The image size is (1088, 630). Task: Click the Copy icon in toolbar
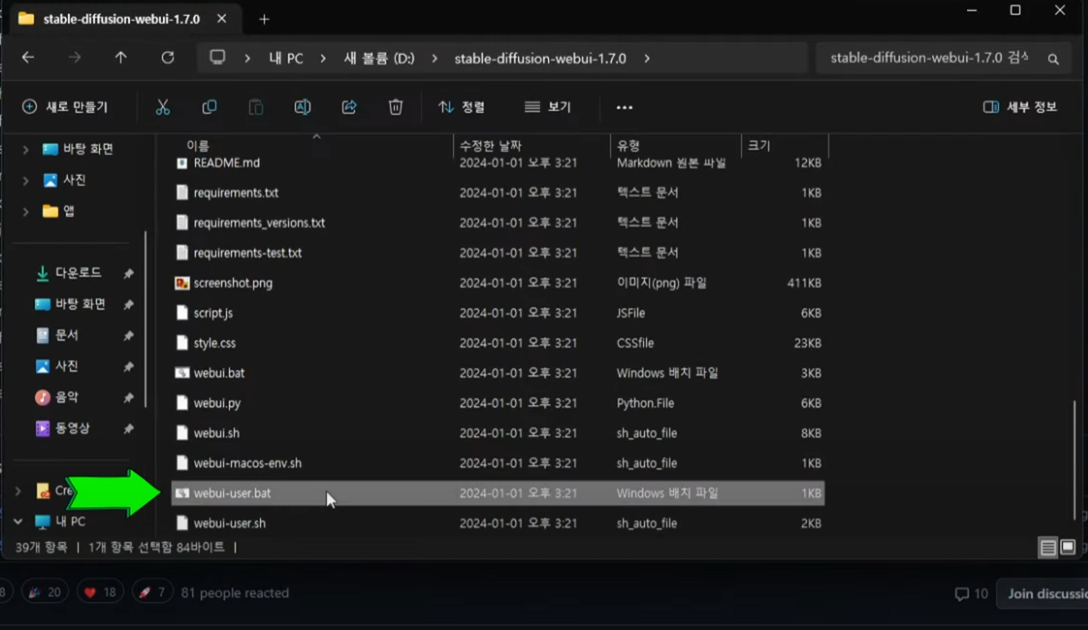[x=209, y=107]
